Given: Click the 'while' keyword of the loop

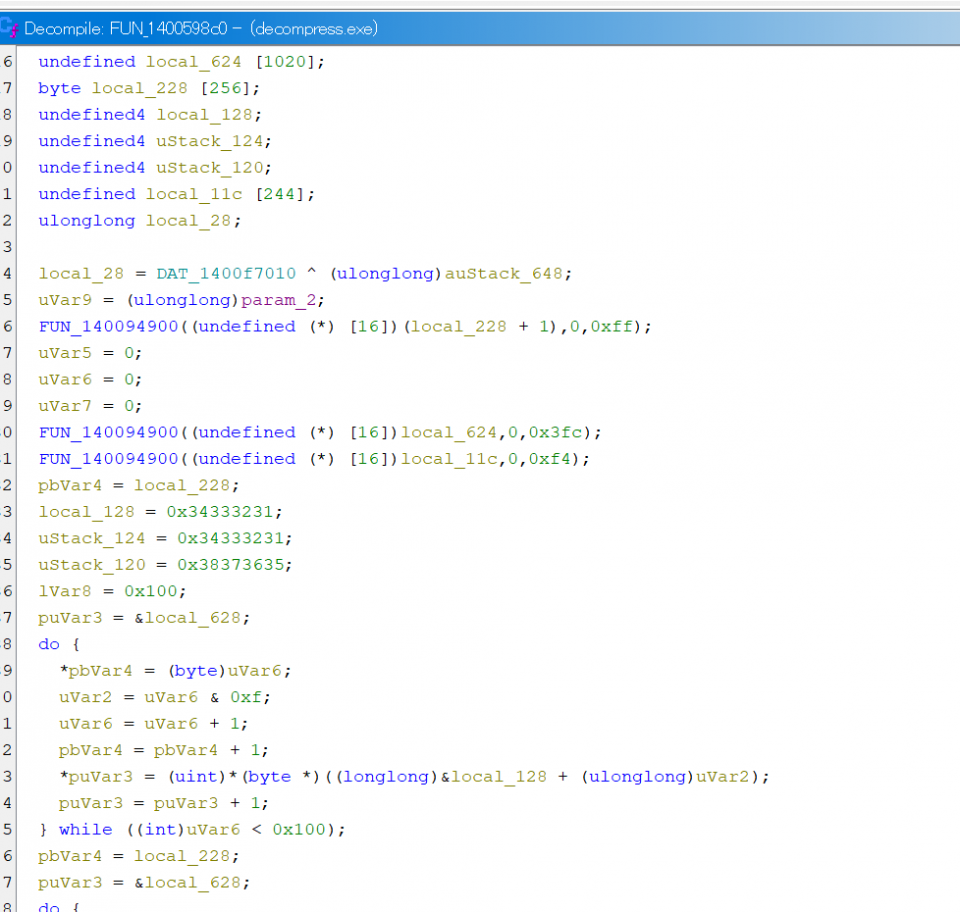Looking at the screenshot, I should pos(86,830).
